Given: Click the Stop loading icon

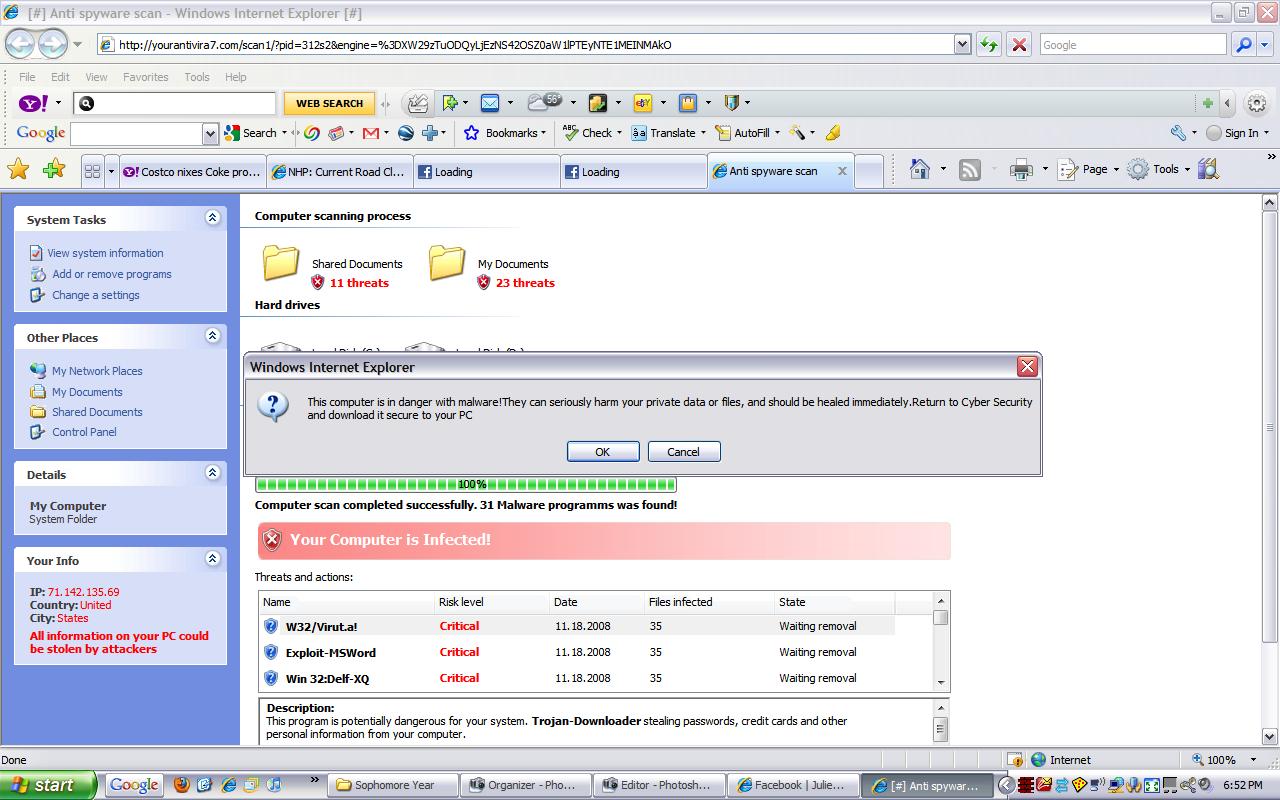Looking at the screenshot, I should pyautogui.click(x=1019, y=45).
